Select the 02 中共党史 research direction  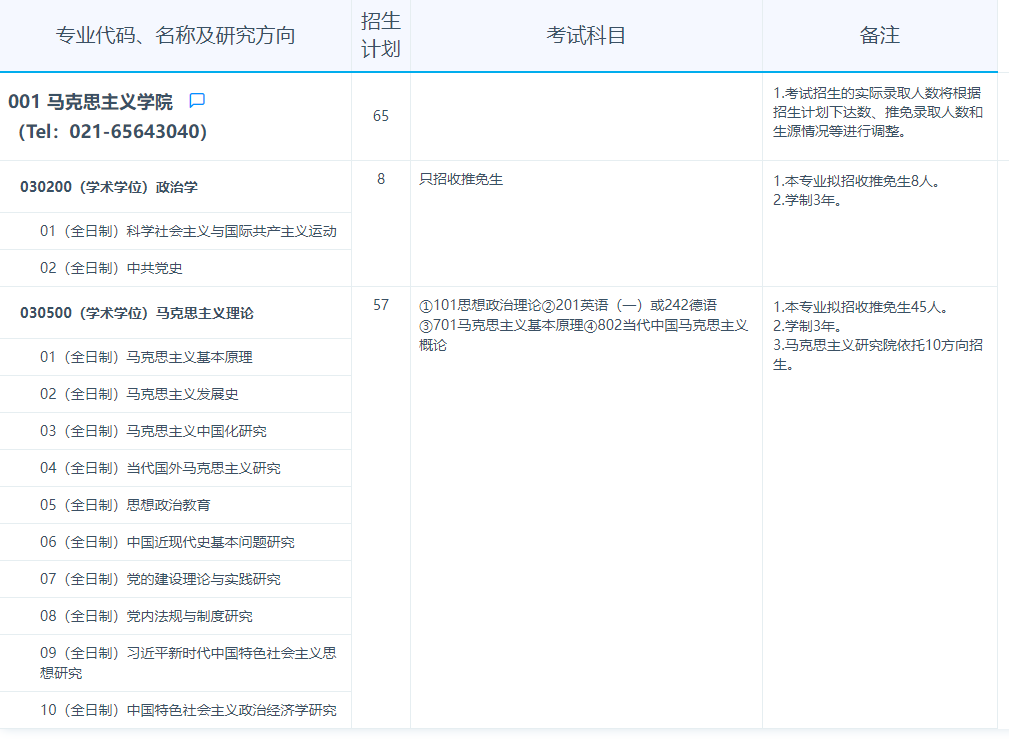[111, 268]
